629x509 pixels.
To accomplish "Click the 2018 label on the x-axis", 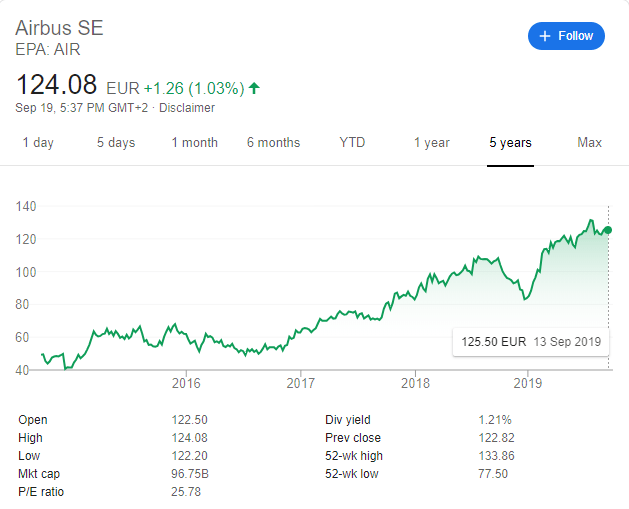I will click(414, 382).
